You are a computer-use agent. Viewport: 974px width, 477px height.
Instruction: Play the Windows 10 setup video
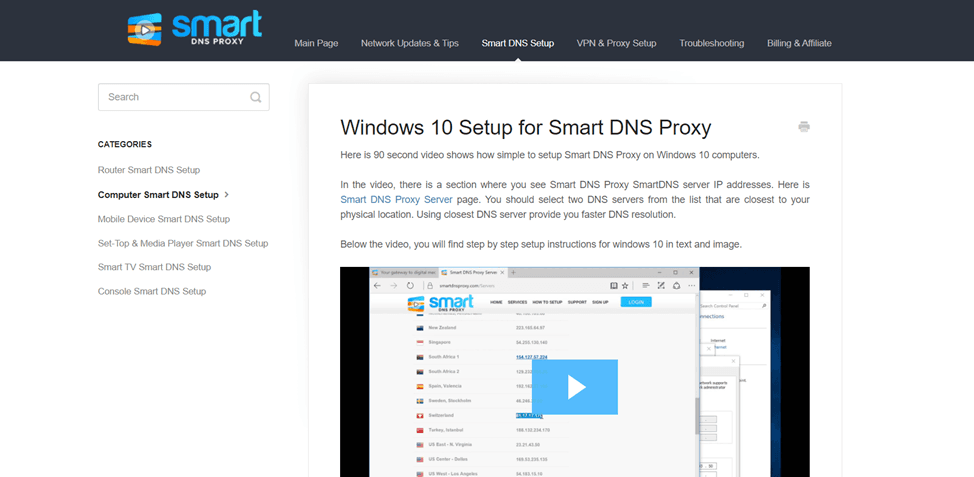coord(575,387)
